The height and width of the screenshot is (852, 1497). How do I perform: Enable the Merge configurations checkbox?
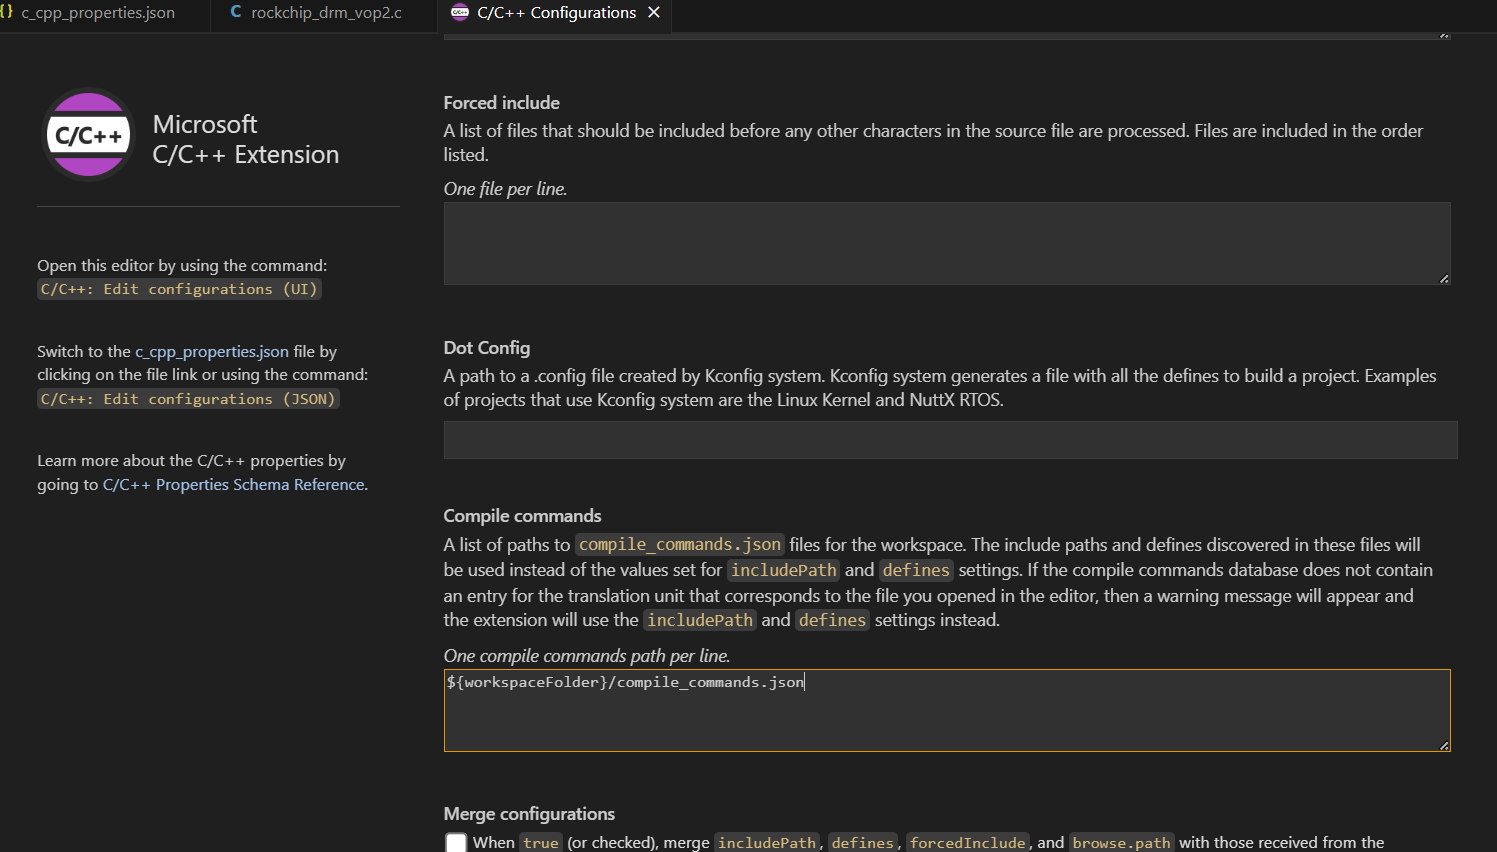coord(456,842)
